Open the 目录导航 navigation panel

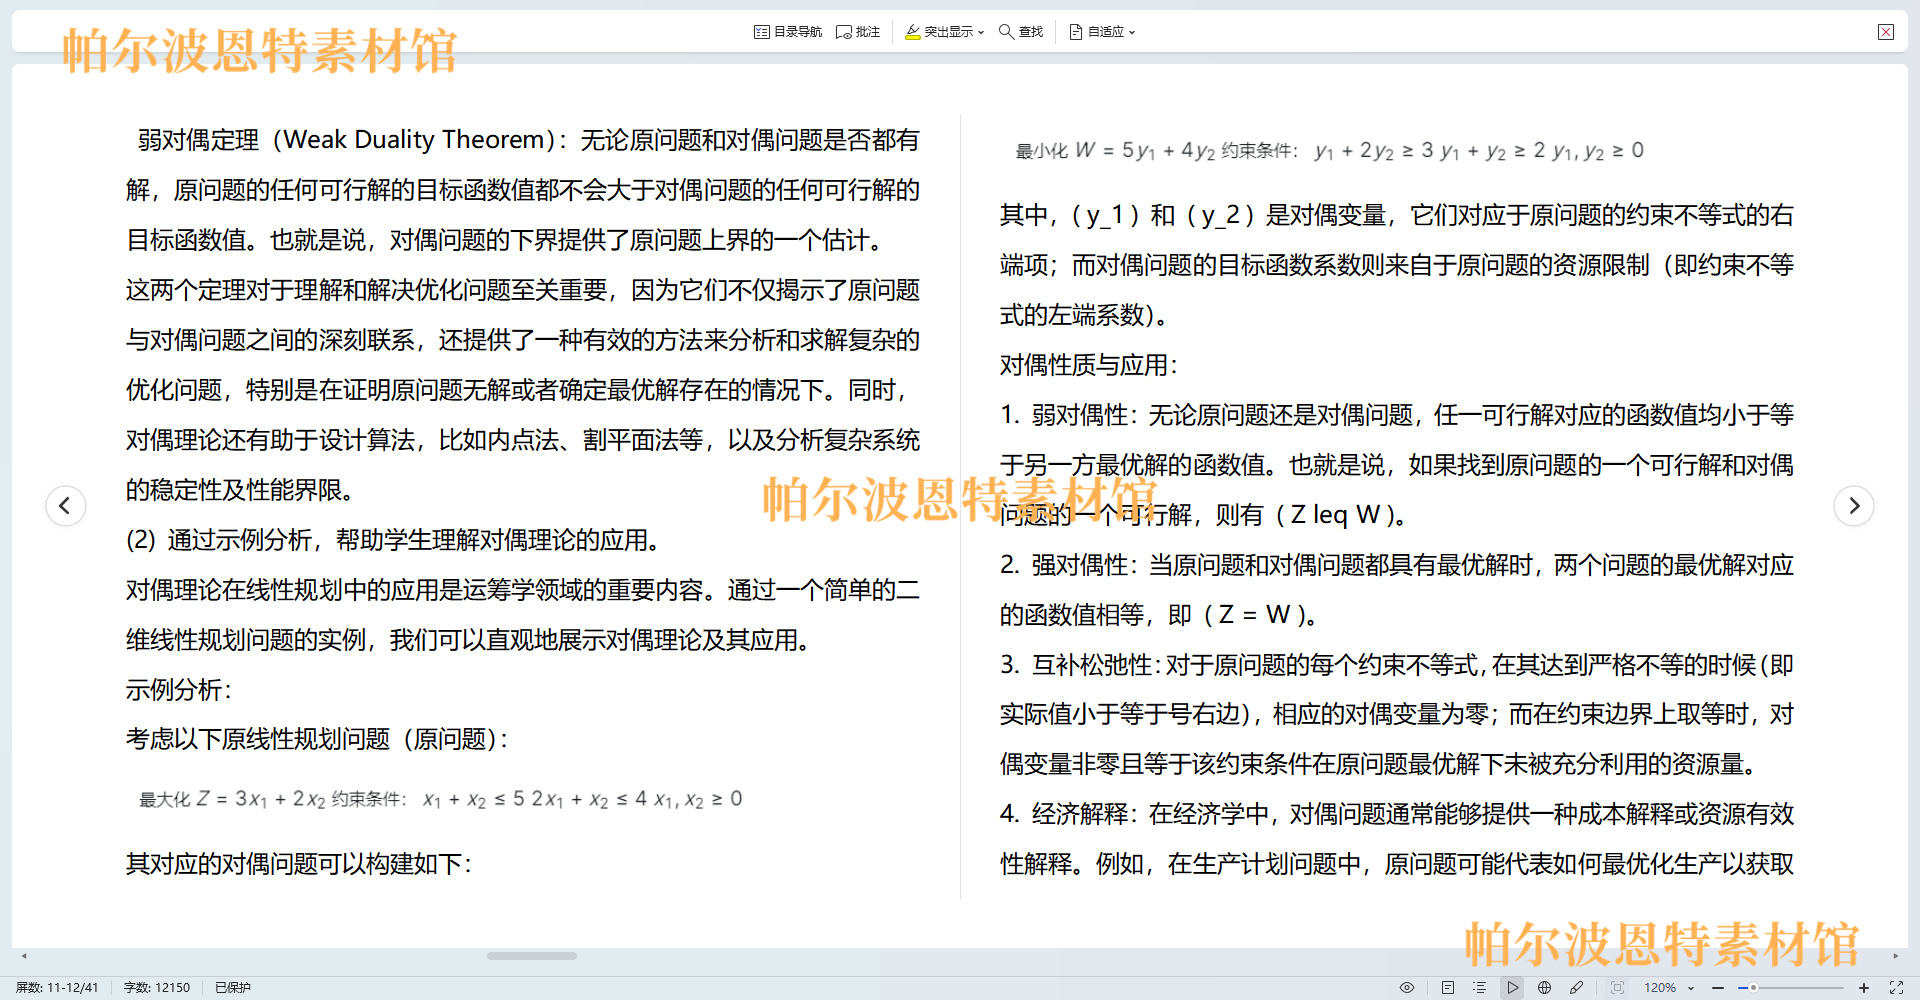[788, 32]
